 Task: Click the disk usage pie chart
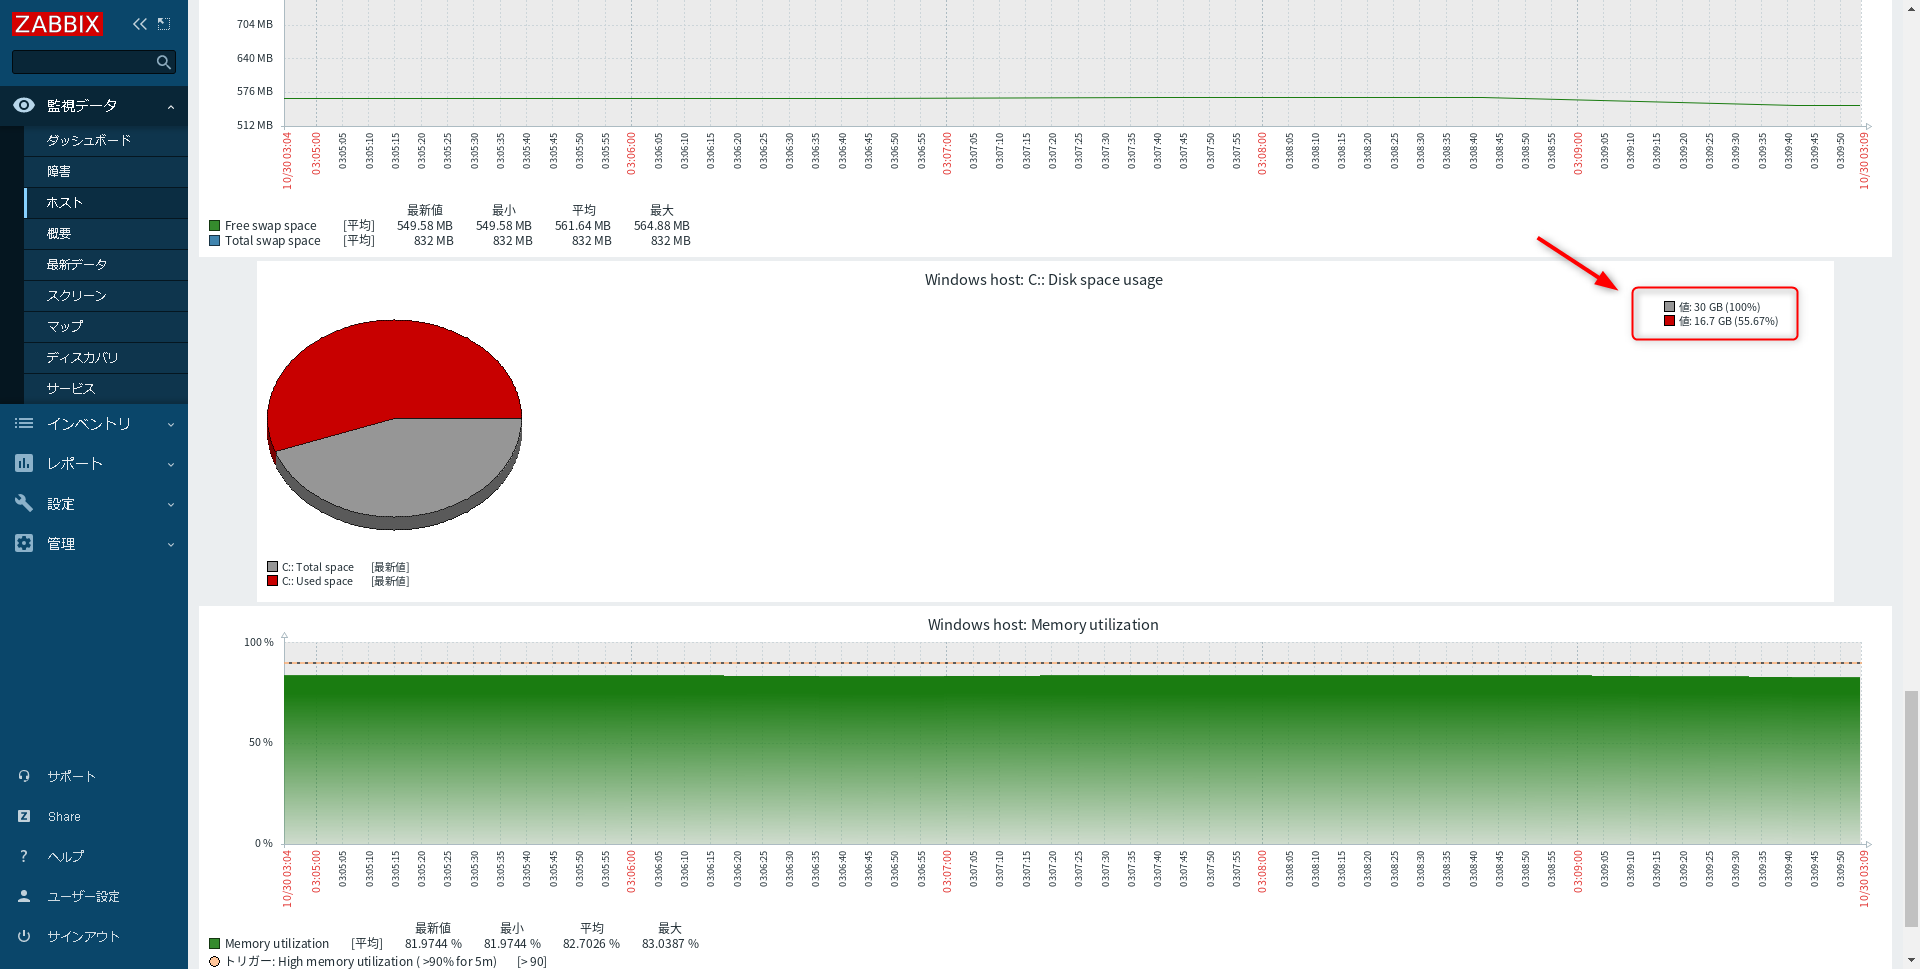click(394, 424)
